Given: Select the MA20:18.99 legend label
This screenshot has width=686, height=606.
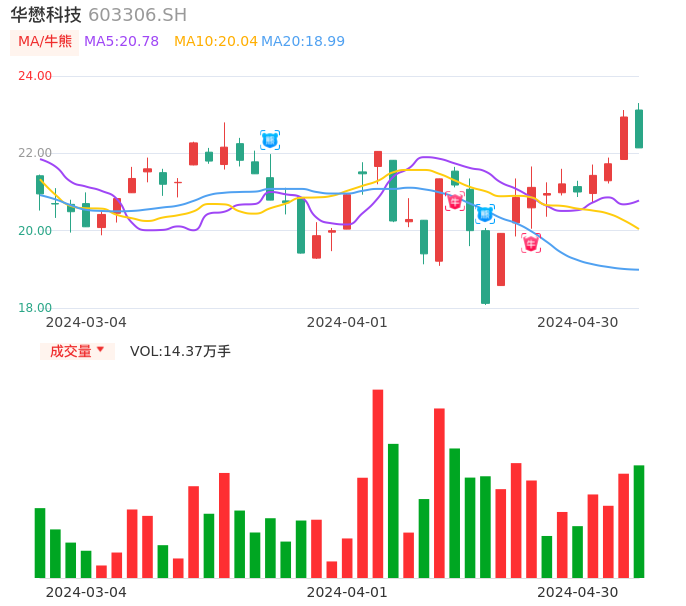Looking at the screenshot, I should click(303, 42).
